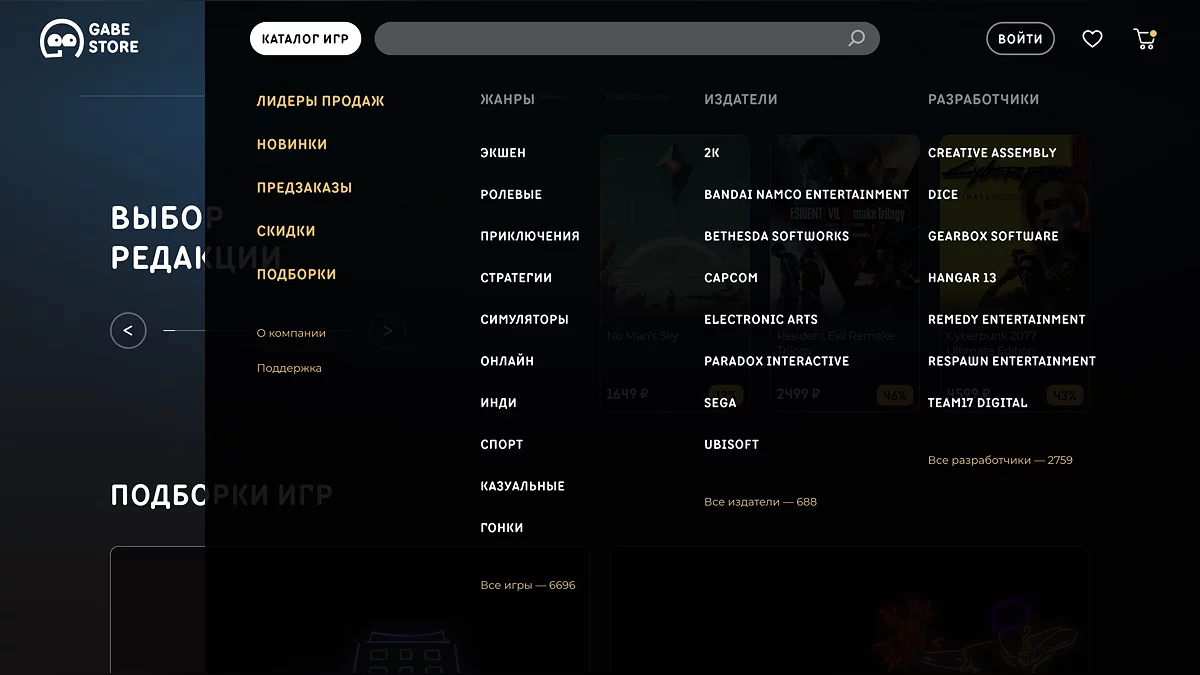This screenshot has width=1200, height=675.
Task: Go to Скидки menu entry
Action: tap(286, 231)
